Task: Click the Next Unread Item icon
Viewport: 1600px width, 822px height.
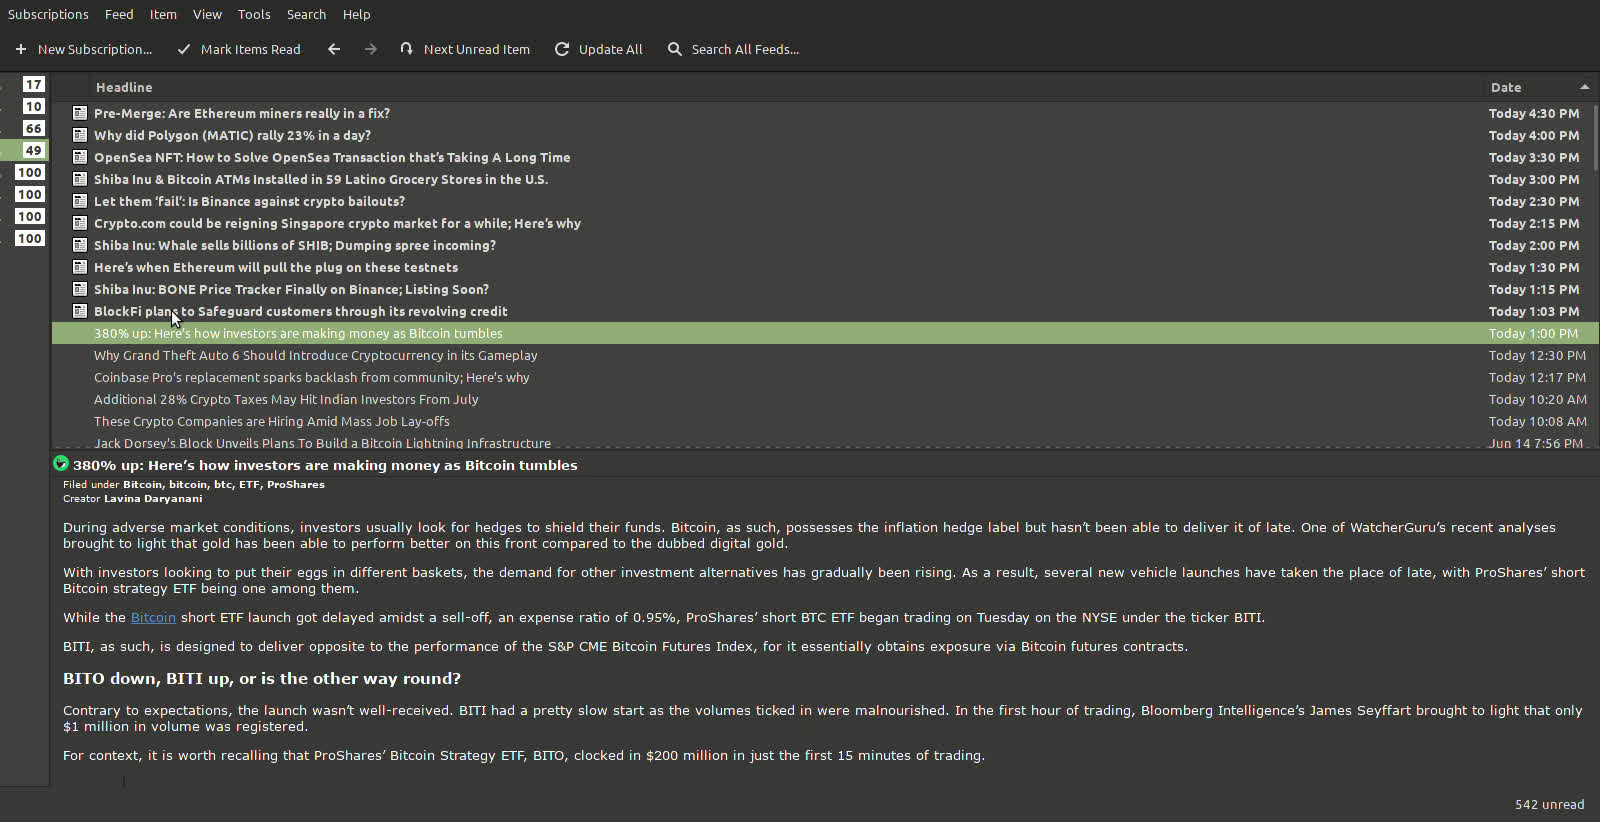Action: (406, 49)
